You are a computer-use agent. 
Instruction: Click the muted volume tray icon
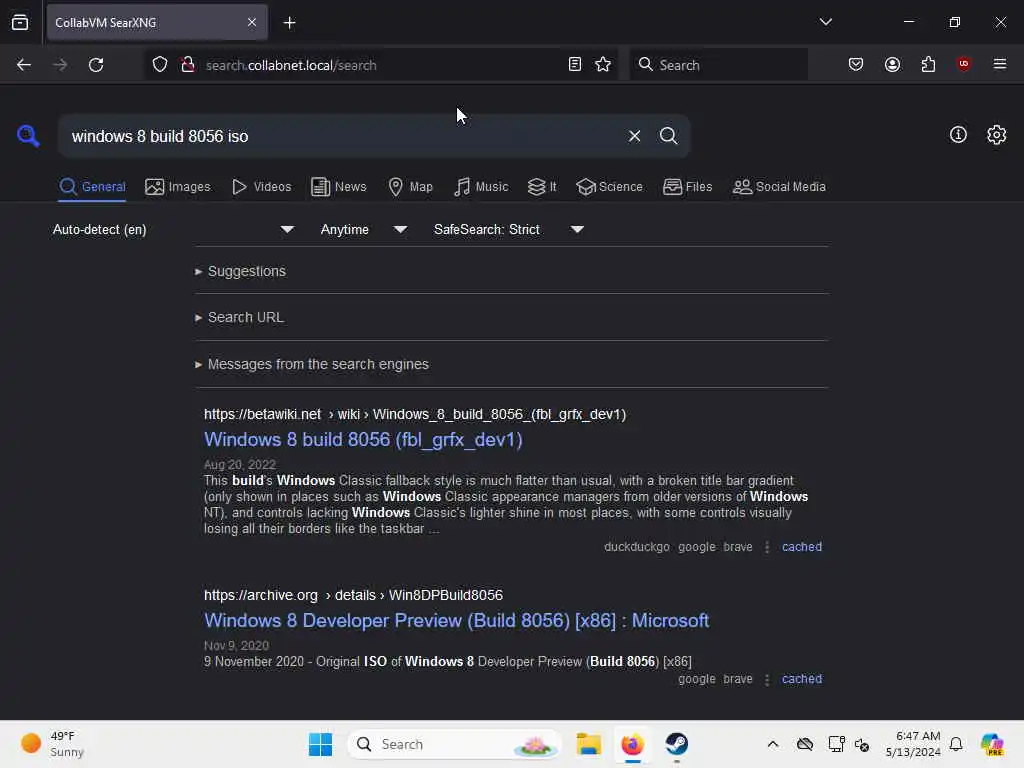[862, 744]
